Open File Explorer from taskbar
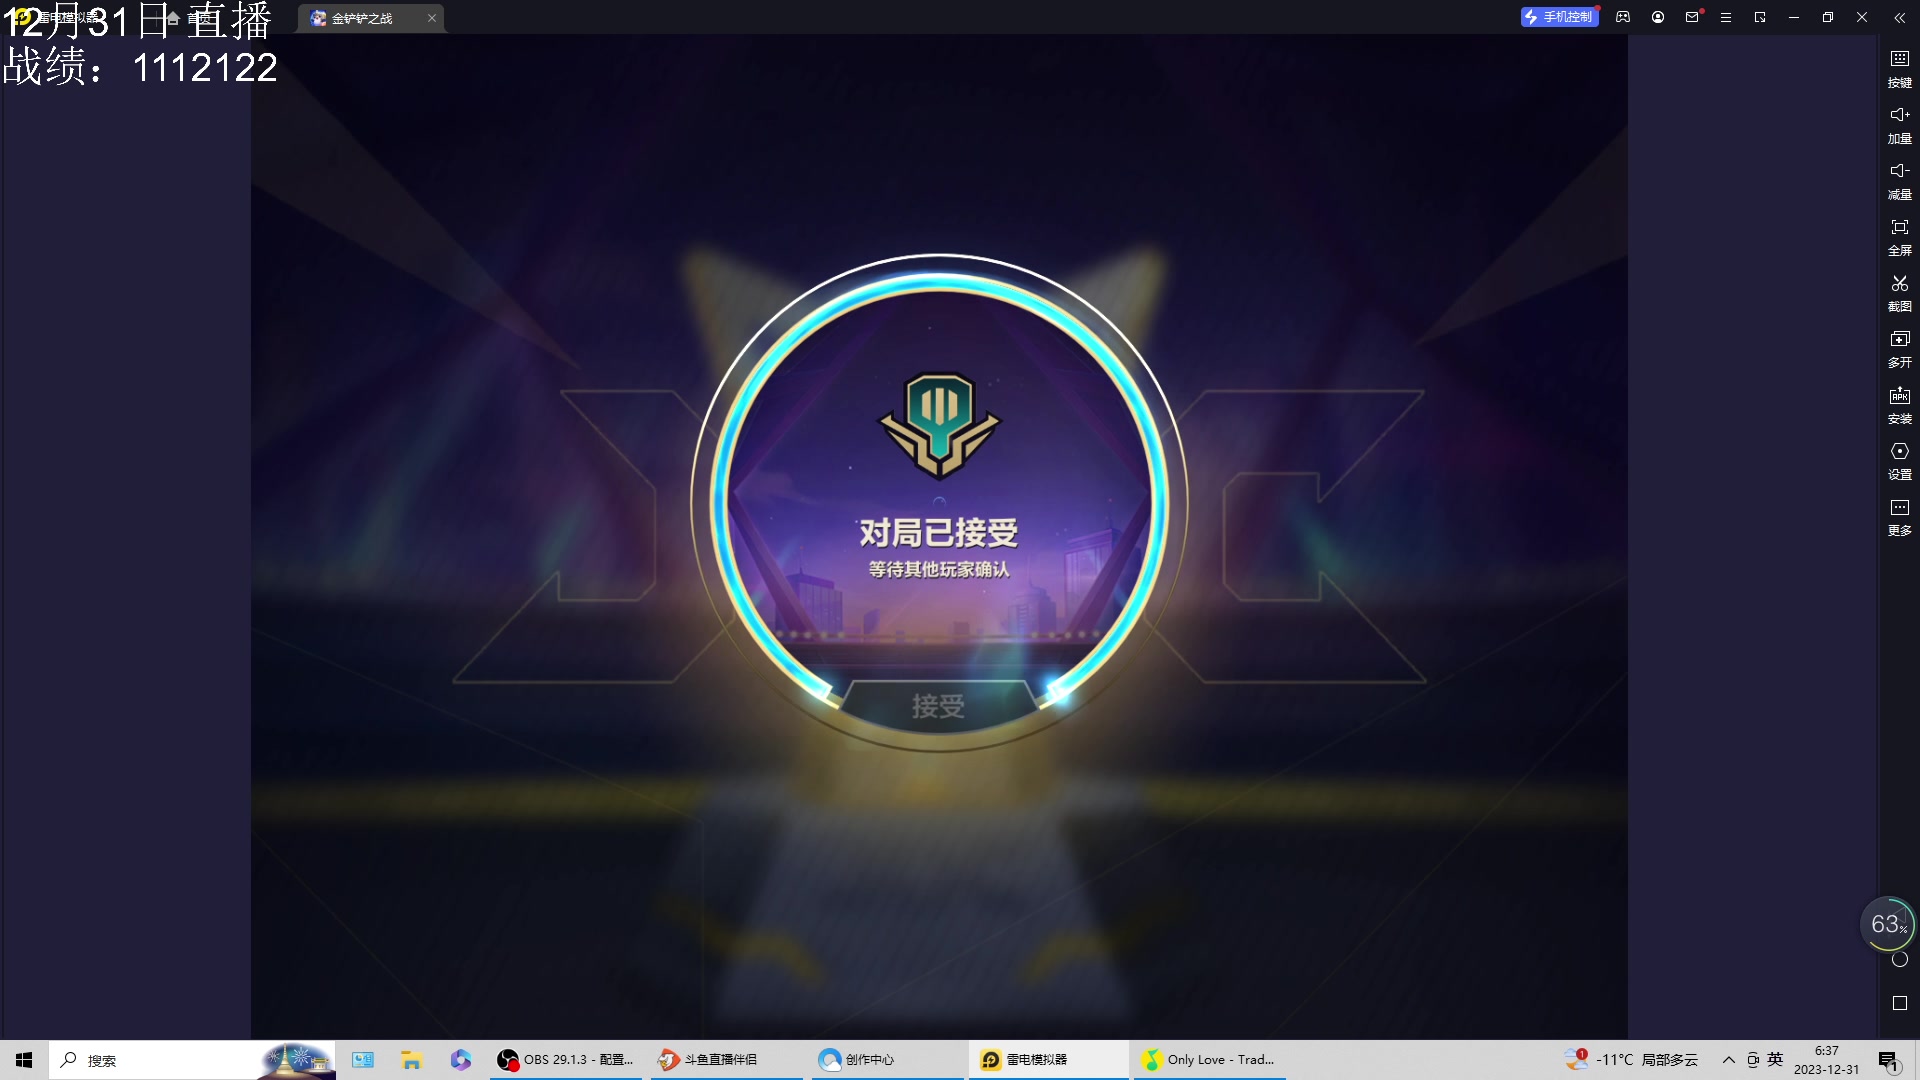The height and width of the screenshot is (1080, 1920). click(x=411, y=1060)
